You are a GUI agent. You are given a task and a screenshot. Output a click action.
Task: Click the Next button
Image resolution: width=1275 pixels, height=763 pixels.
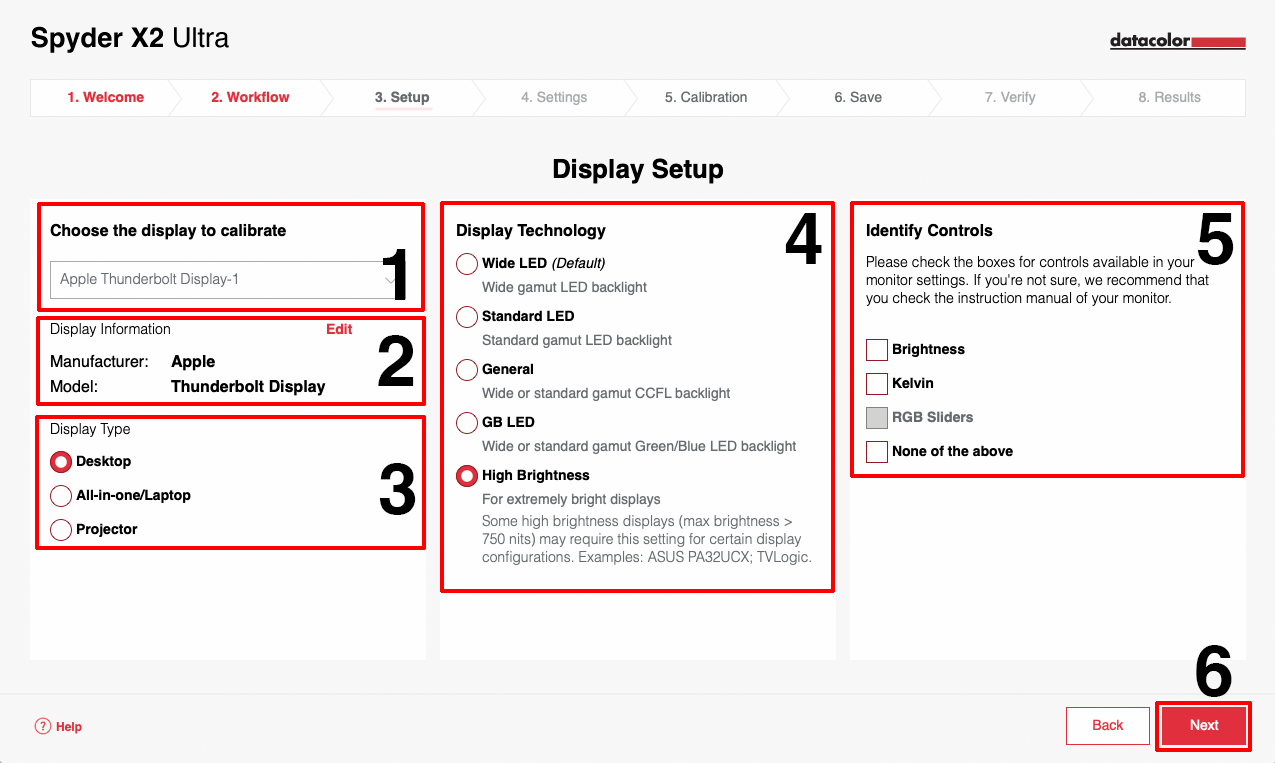click(x=1204, y=726)
